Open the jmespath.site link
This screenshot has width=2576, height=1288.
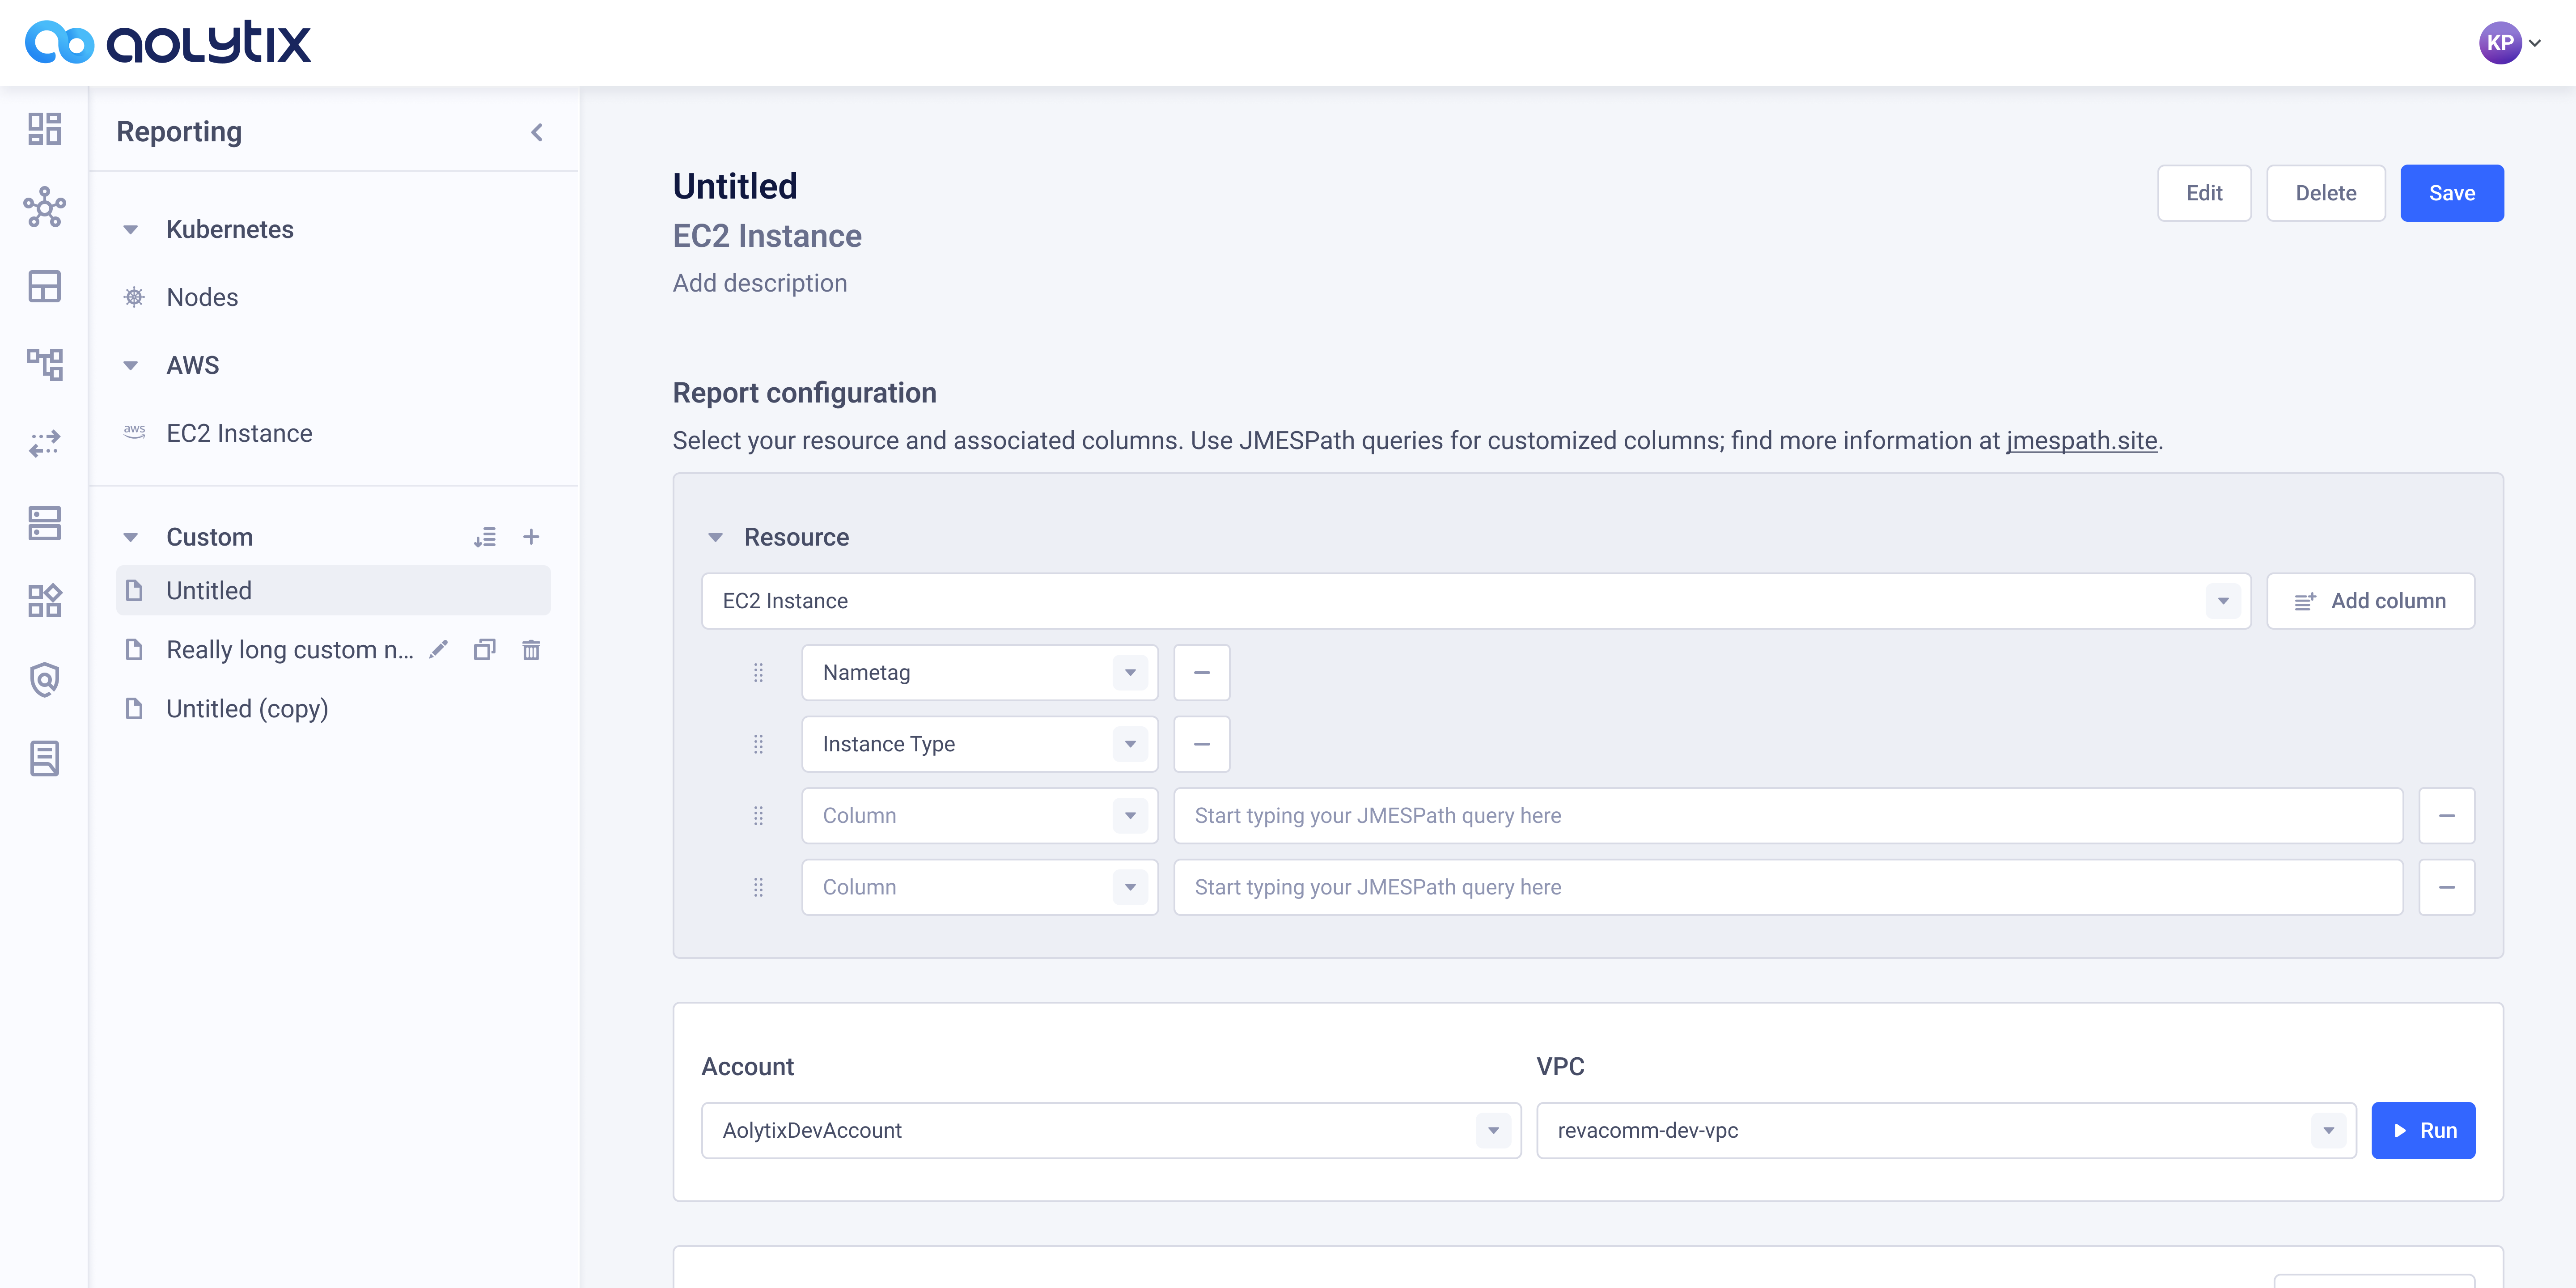coord(2081,441)
